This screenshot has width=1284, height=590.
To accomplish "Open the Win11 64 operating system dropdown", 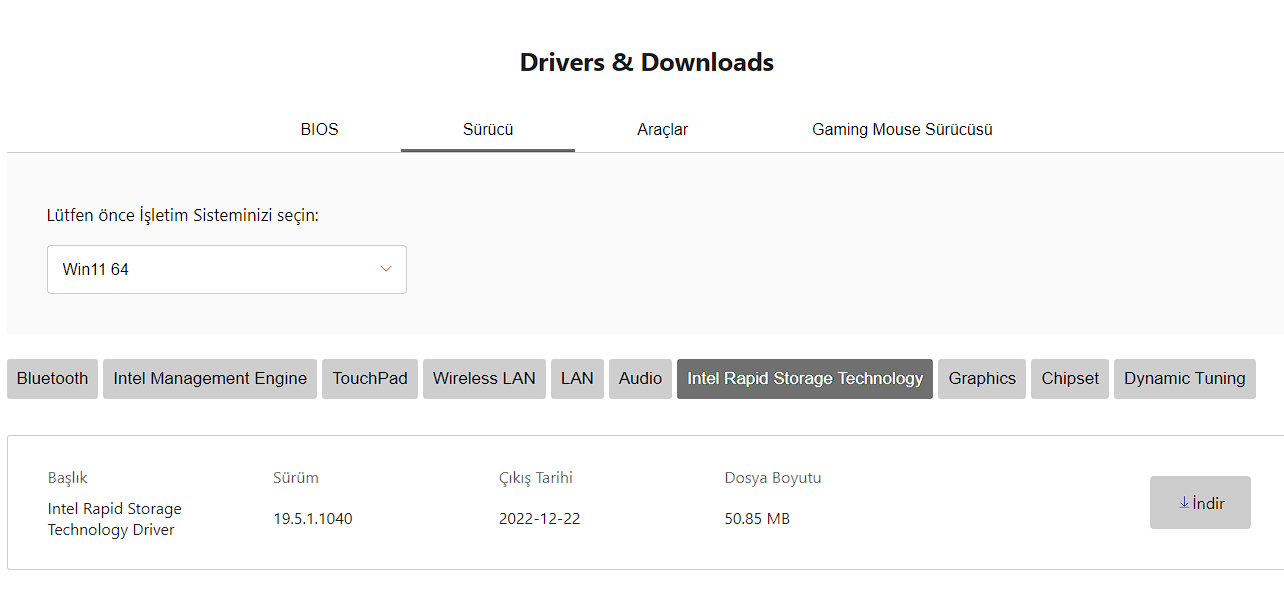I will pos(226,269).
